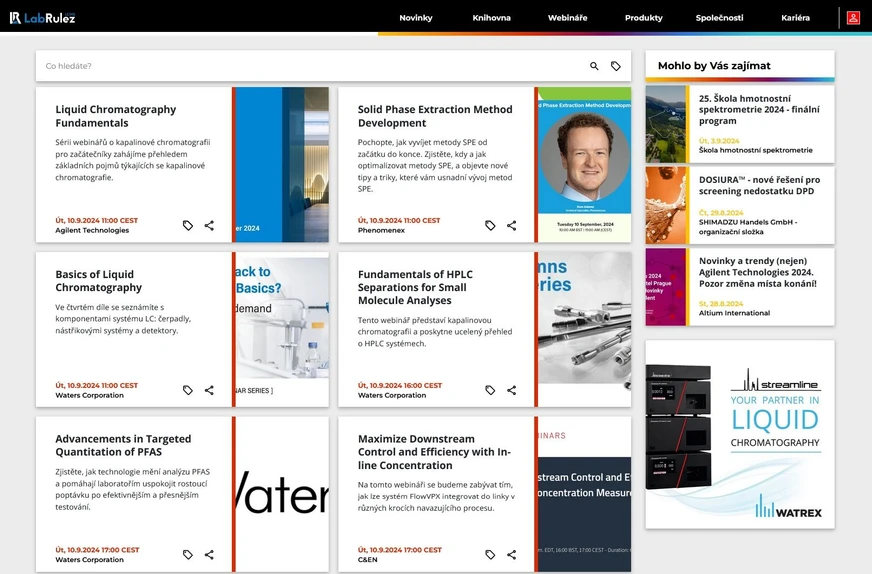Open the Watrex Streamline liquid chromatography ad
This screenshot has height=574, width=872.
[740, 434]
